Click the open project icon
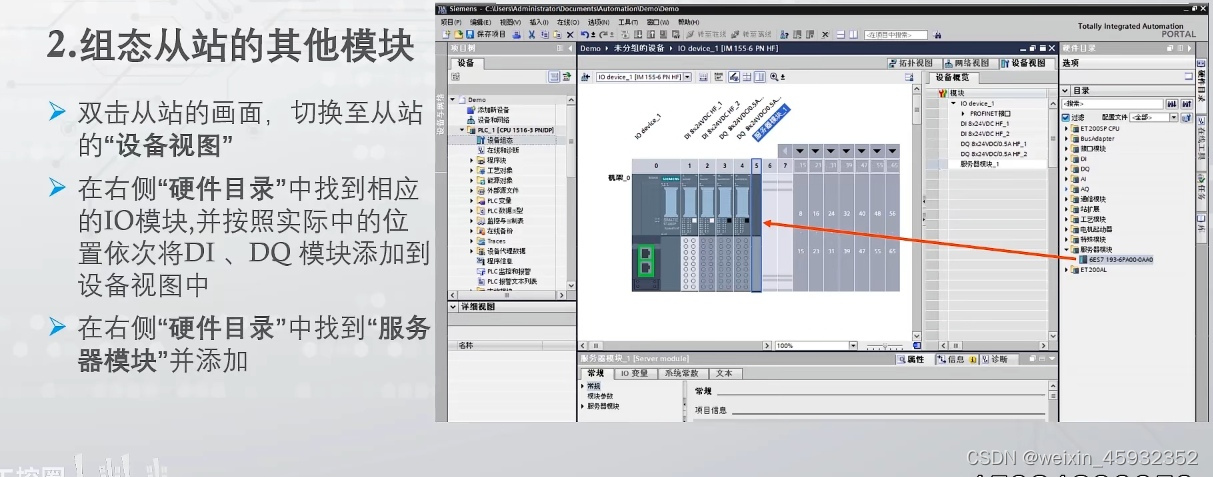Screen dimensions: 1213x477 click(x=458, y=34)
